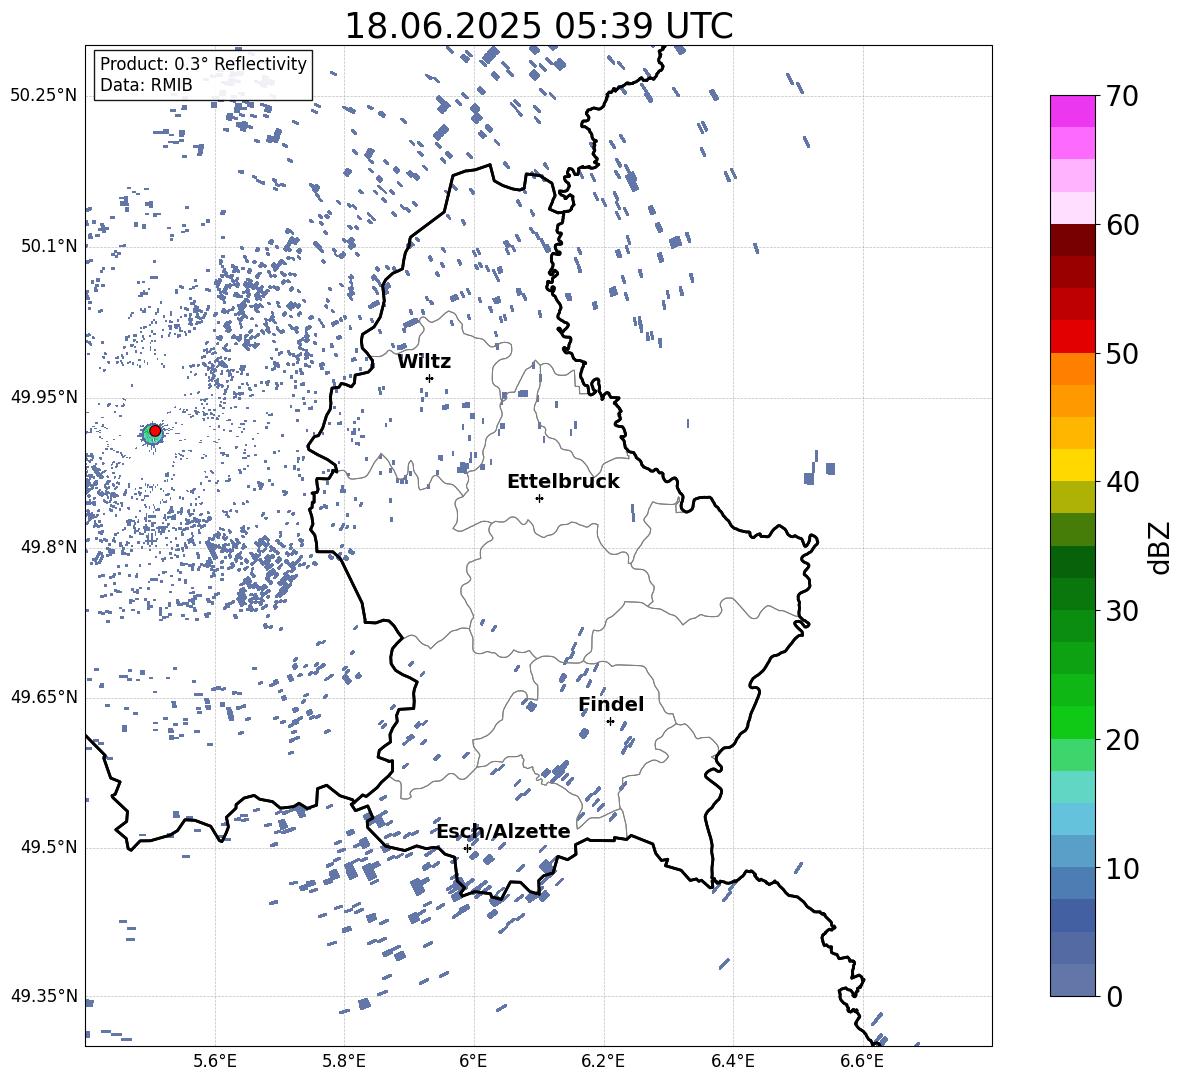Click the 0 colorbar tick label
1184x1081 pixels.
pyautogui.click(x=1114, y=997)
